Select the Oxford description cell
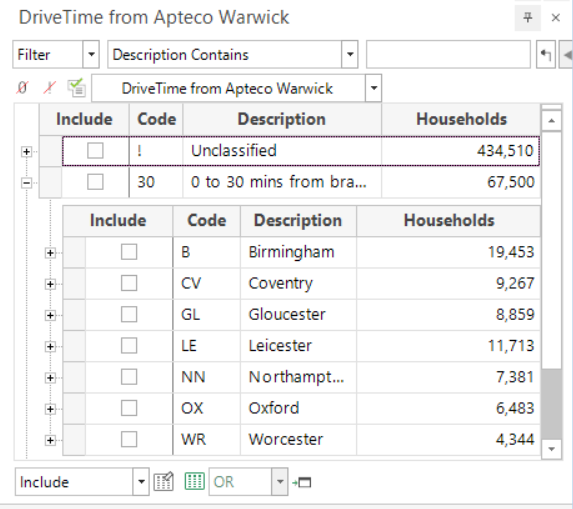Image resolution: width=573 pixels, height=509 pixels. [298, 408]
